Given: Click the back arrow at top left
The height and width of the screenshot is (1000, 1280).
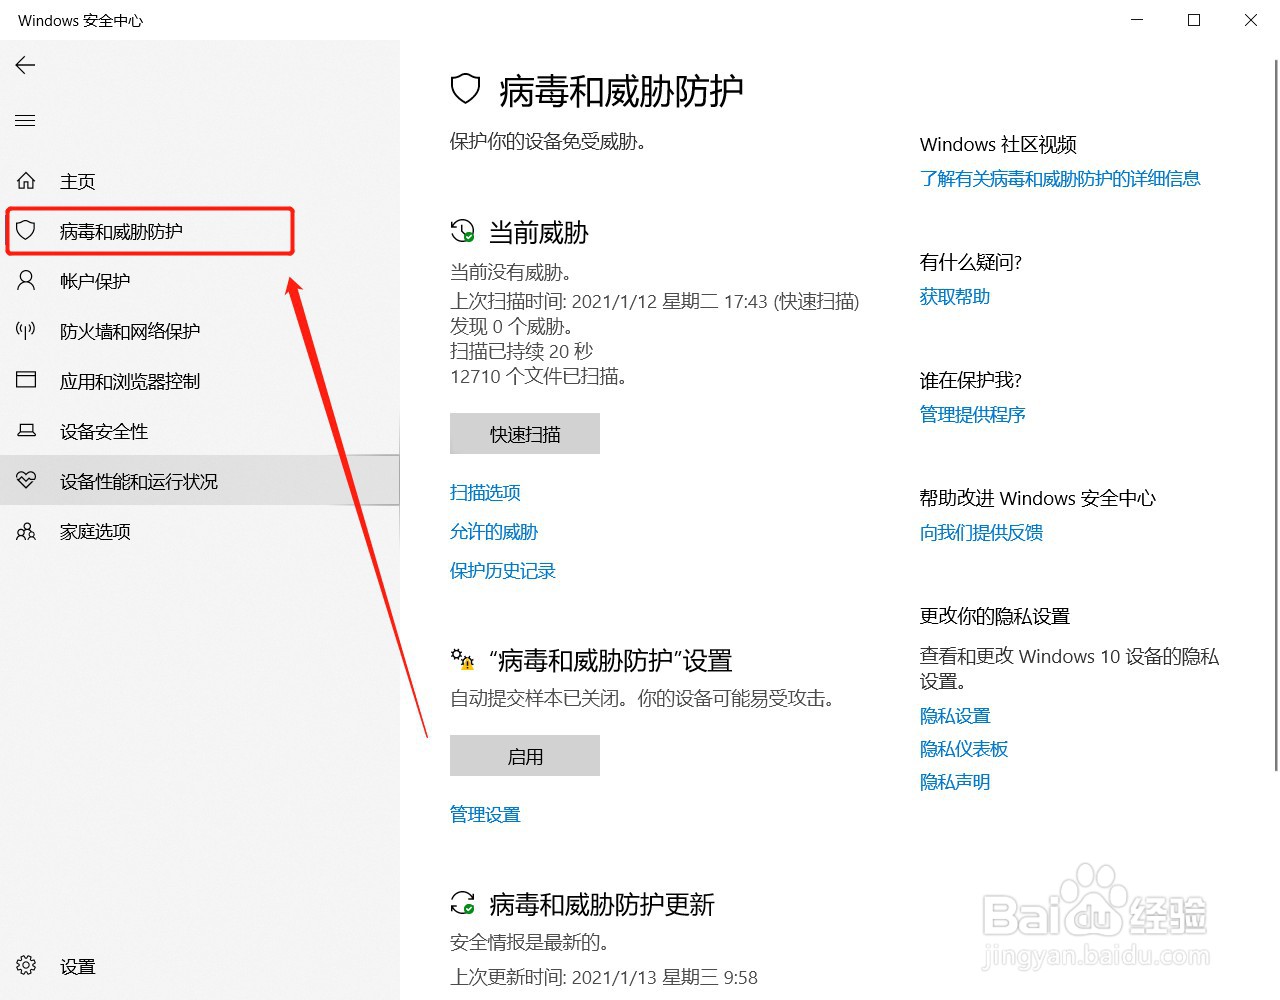Looking at the screenshot, I should point(24,65).
